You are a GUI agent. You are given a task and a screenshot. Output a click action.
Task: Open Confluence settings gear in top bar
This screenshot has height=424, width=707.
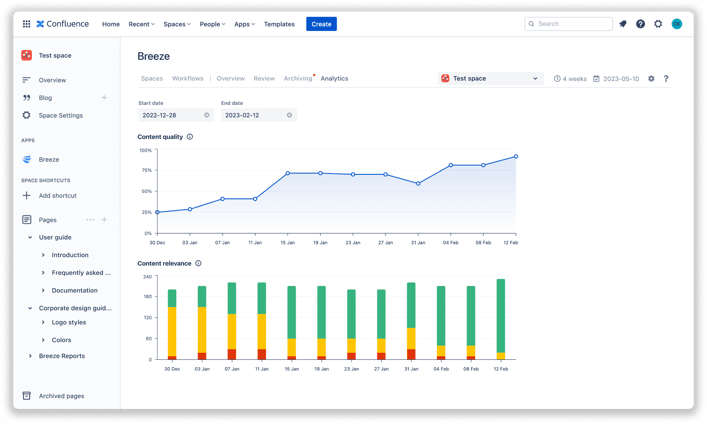tap(658, 24)
